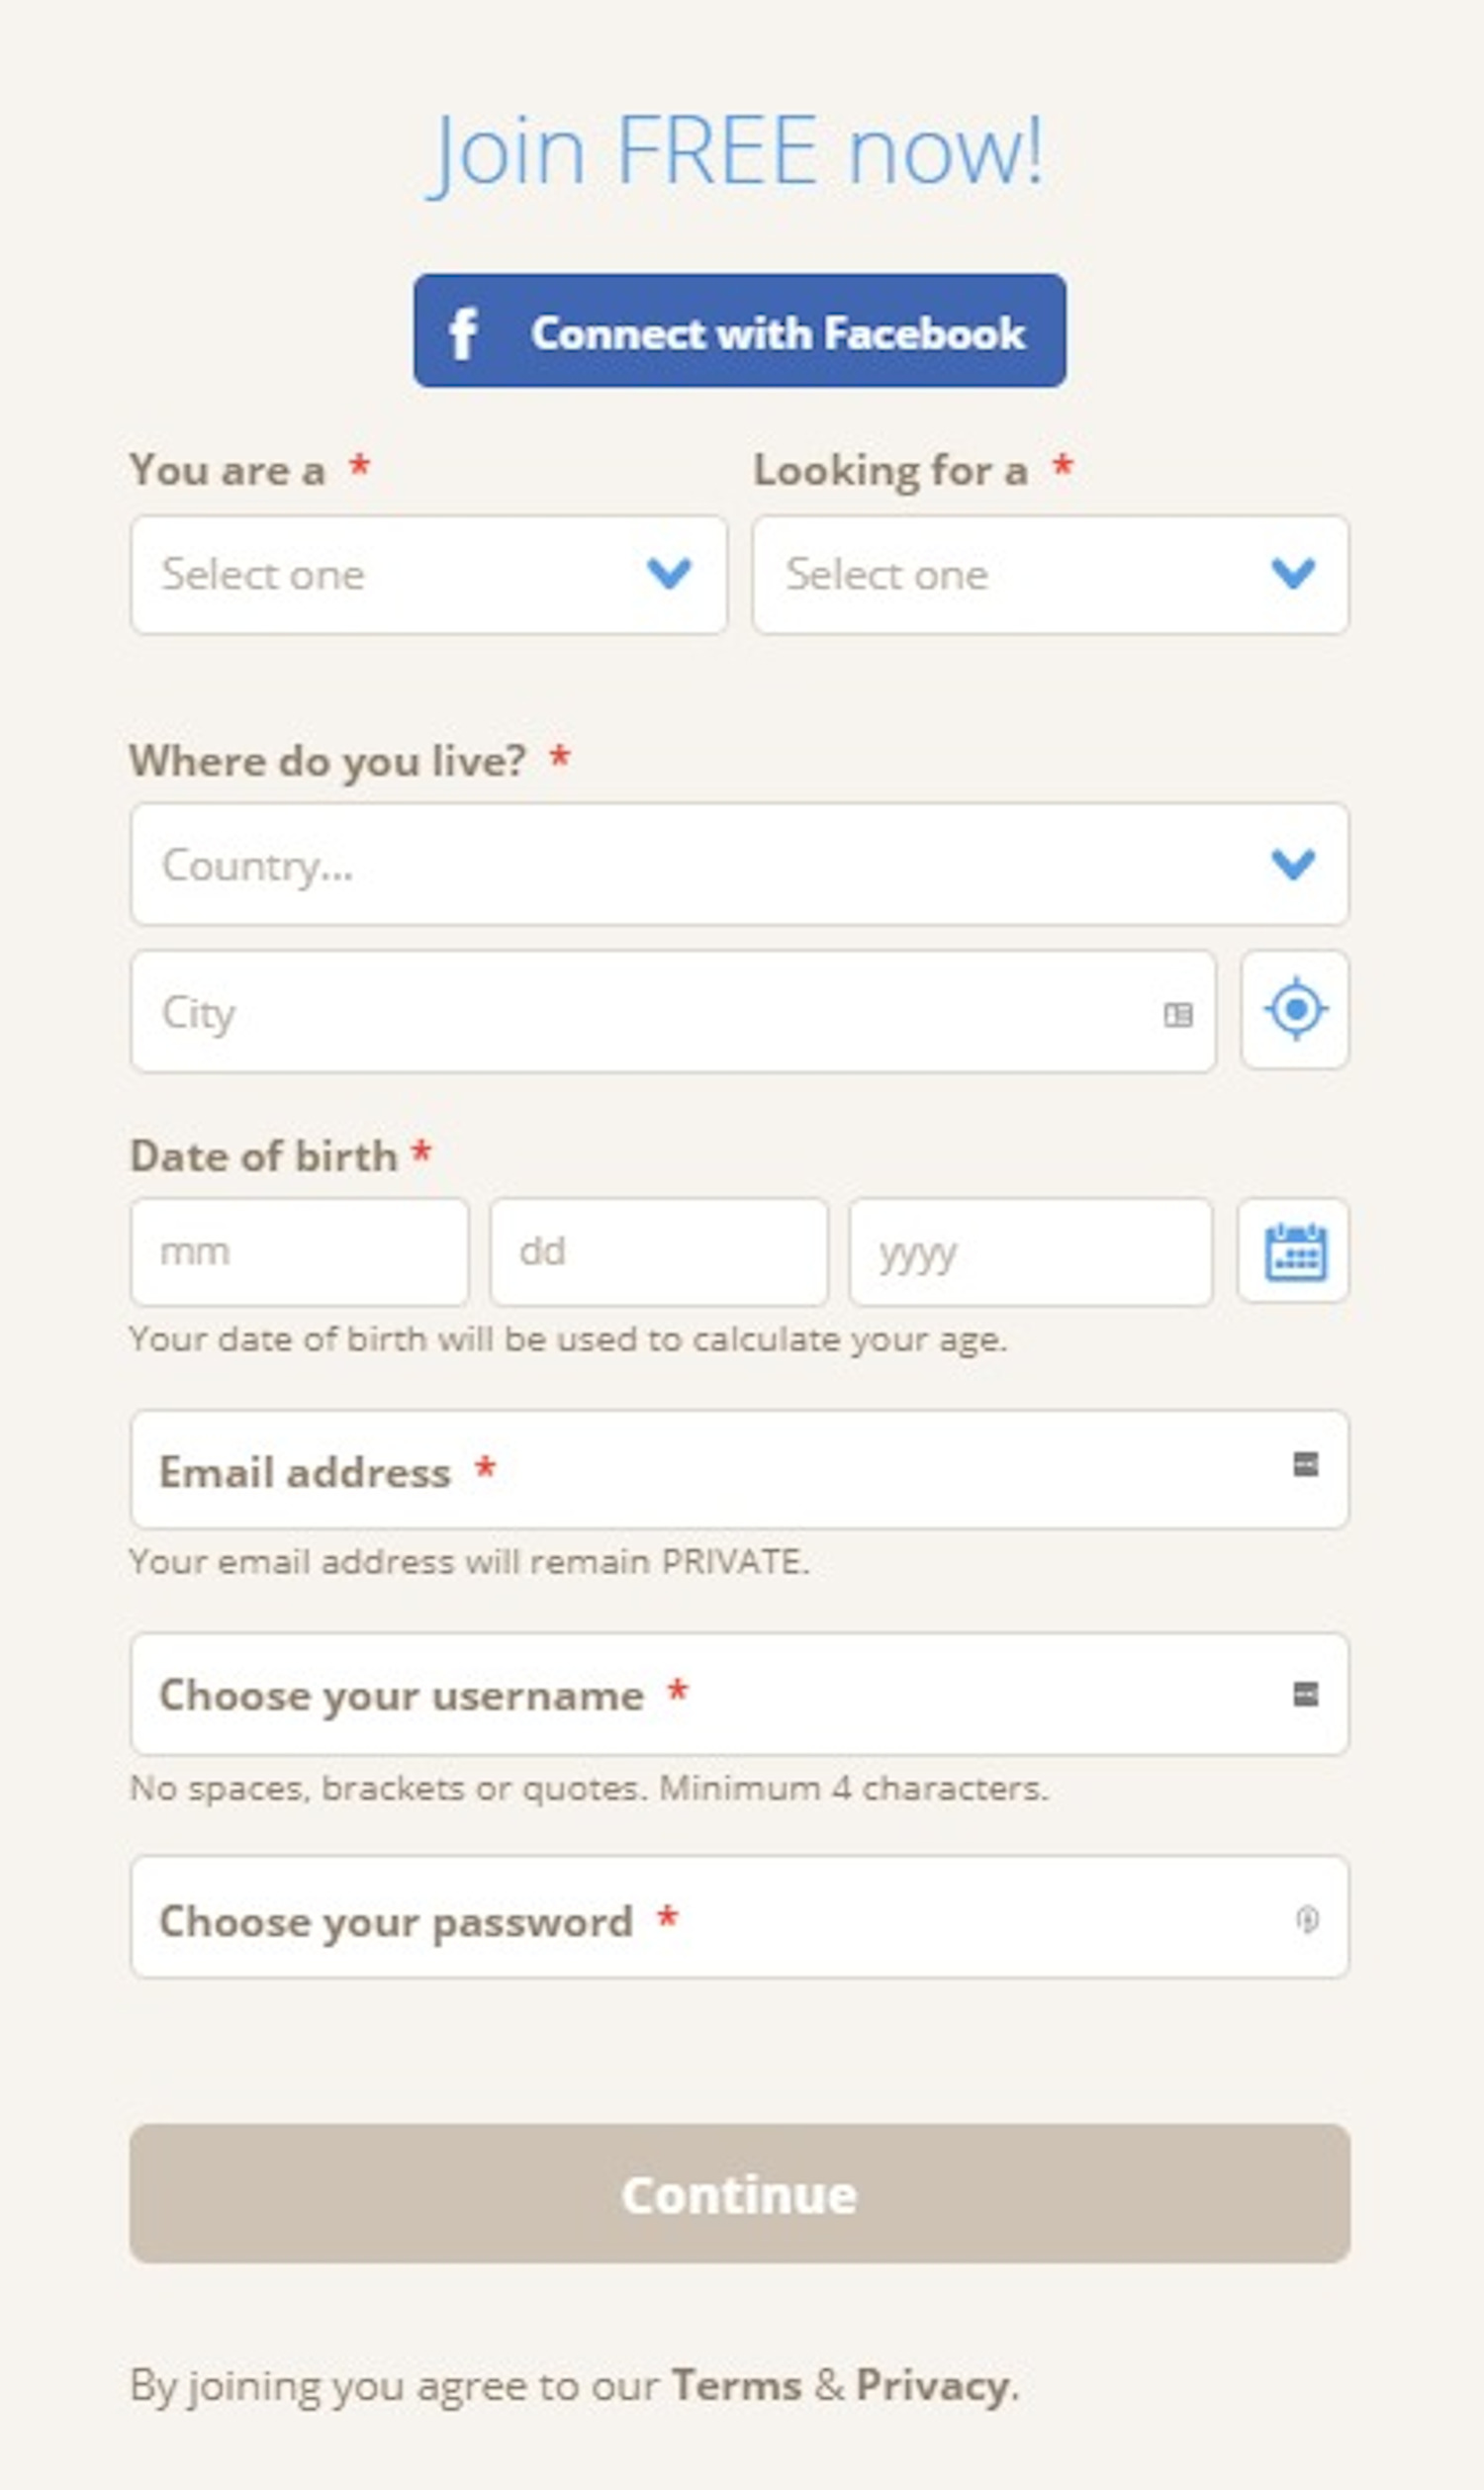Click the Continue button
Screen dimensions: 1484x2490
(x=739, y=2194)
